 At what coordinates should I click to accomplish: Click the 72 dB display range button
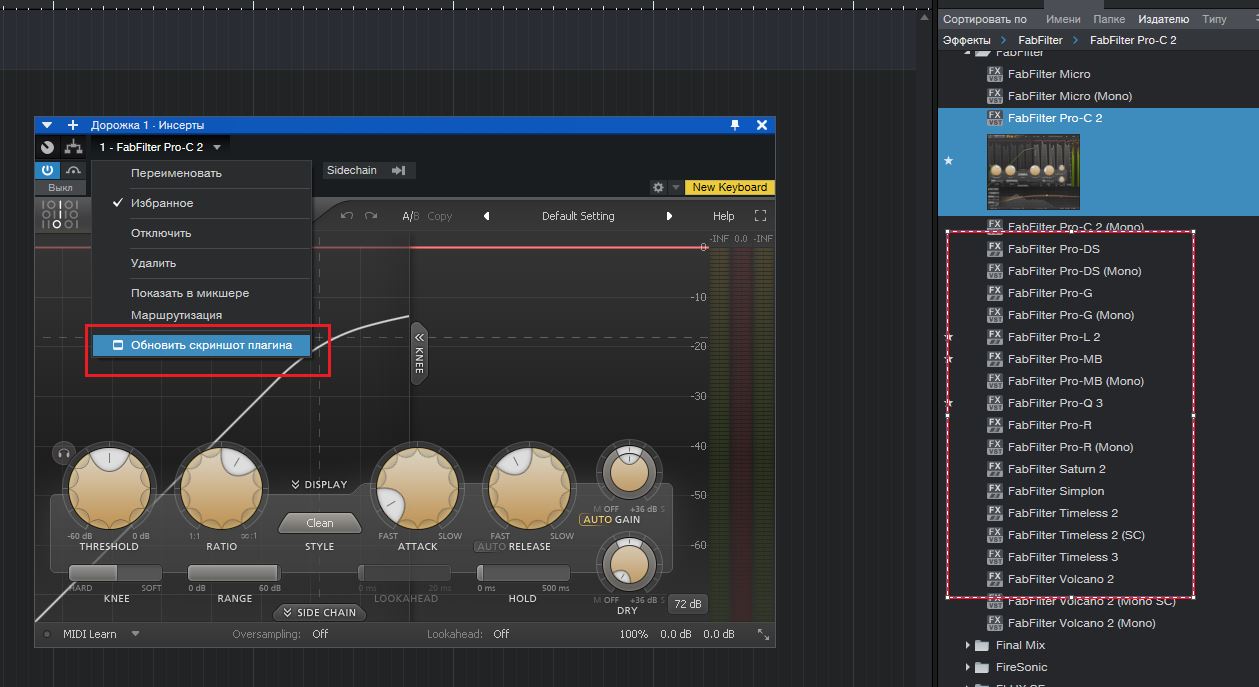tap(687, 604)
